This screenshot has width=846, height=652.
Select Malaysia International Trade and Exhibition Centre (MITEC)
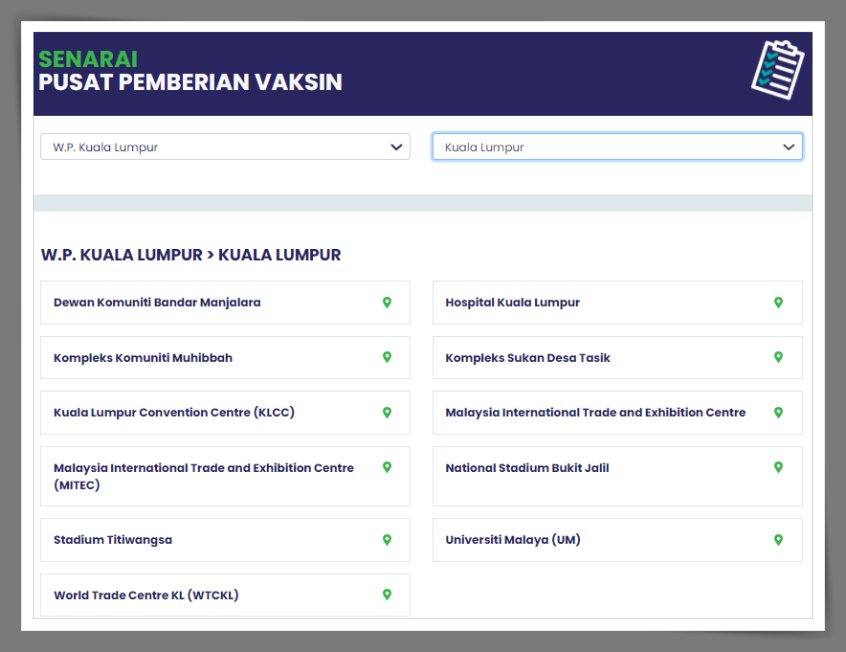click(203, 476)
